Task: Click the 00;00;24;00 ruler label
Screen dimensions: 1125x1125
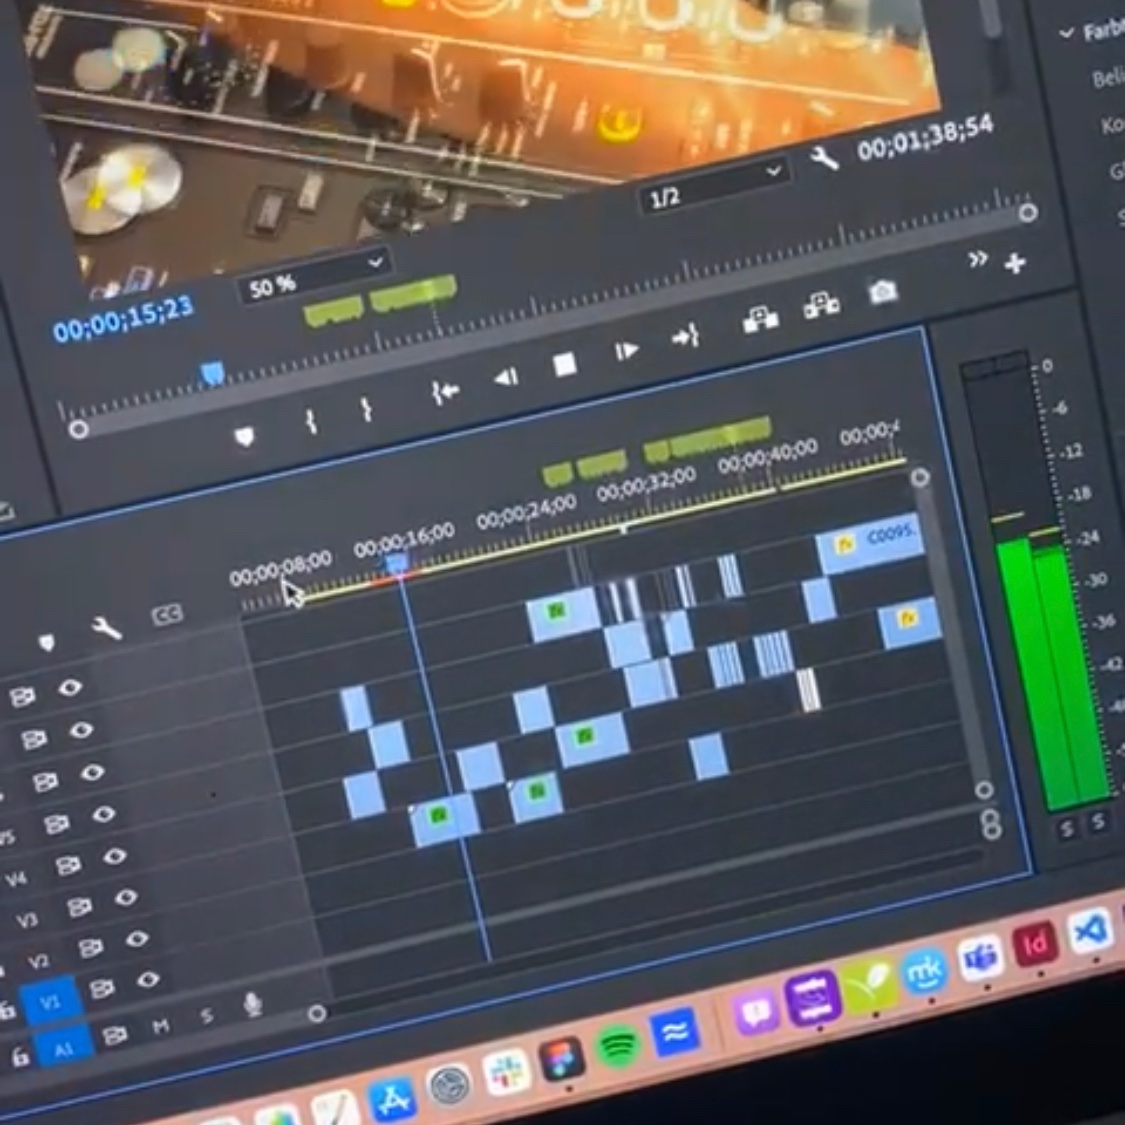Action: [x=526, y=513]
